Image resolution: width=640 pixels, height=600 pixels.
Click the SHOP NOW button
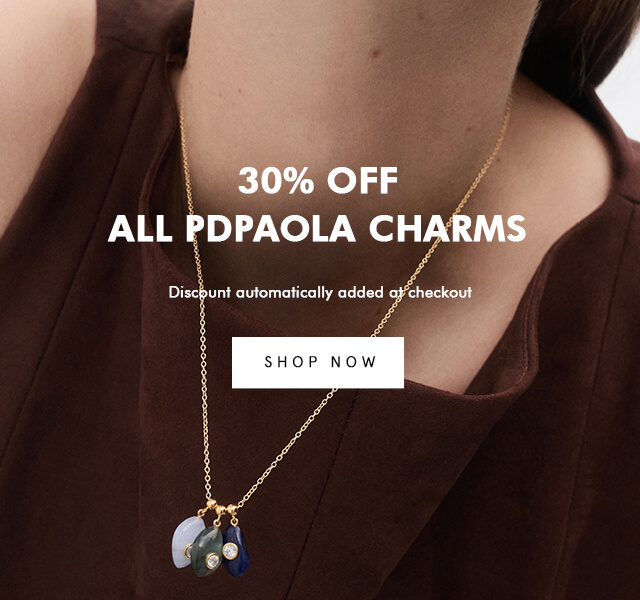pos(318,362)
